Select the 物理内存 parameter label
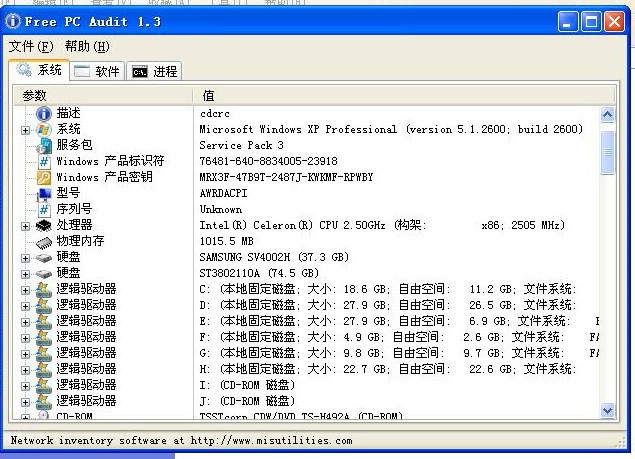 click(80, 241)
